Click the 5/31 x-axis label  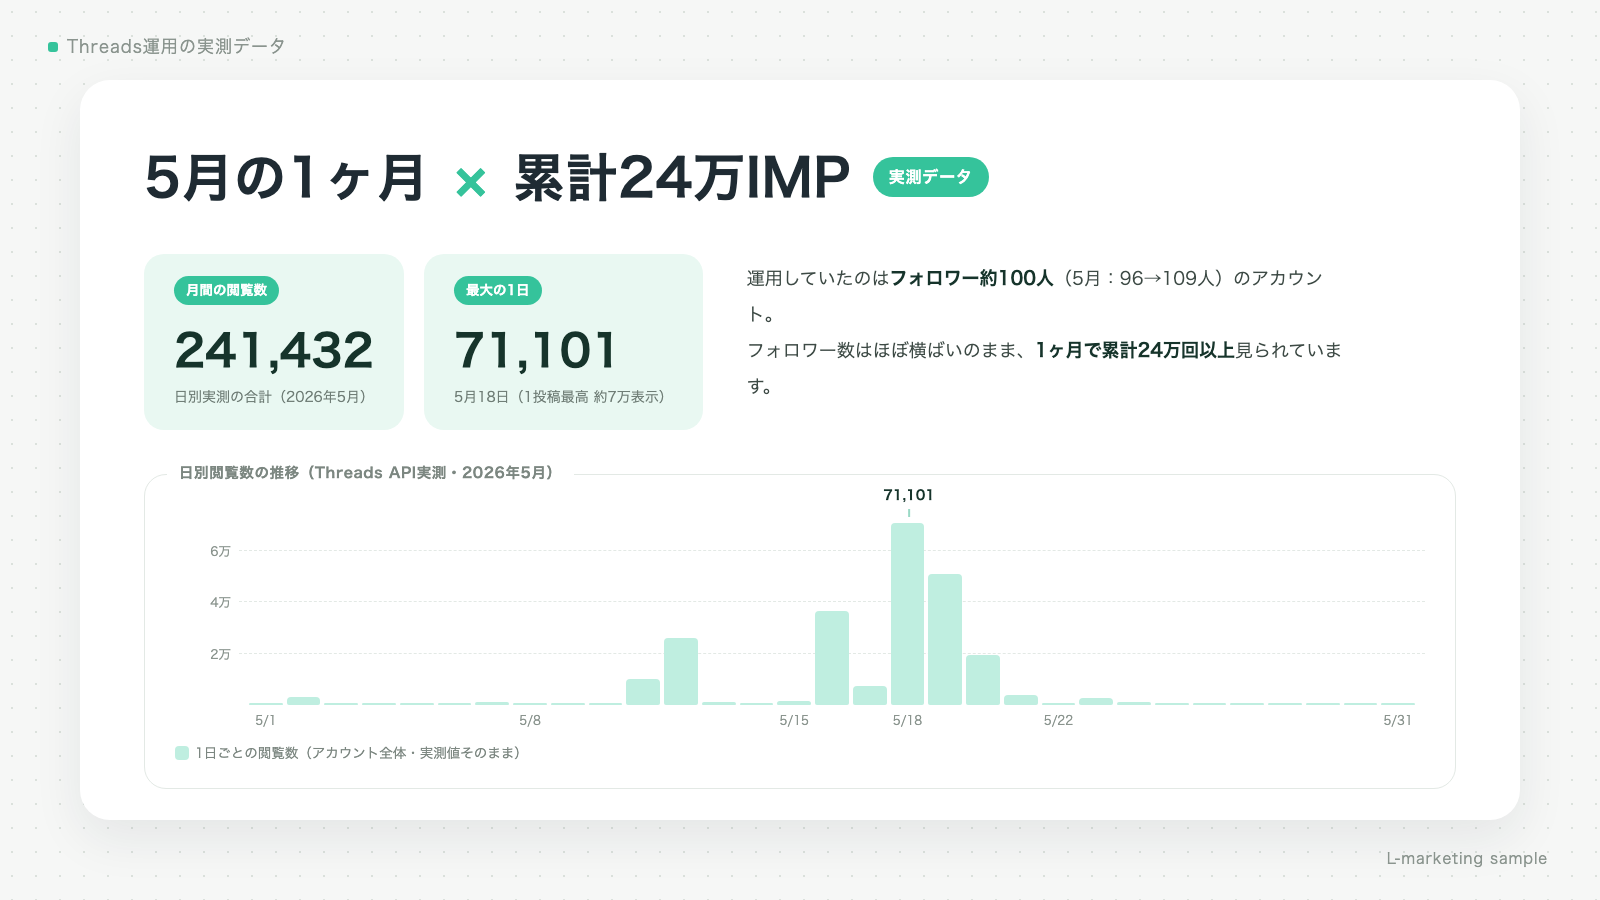tap(1397, 720)
